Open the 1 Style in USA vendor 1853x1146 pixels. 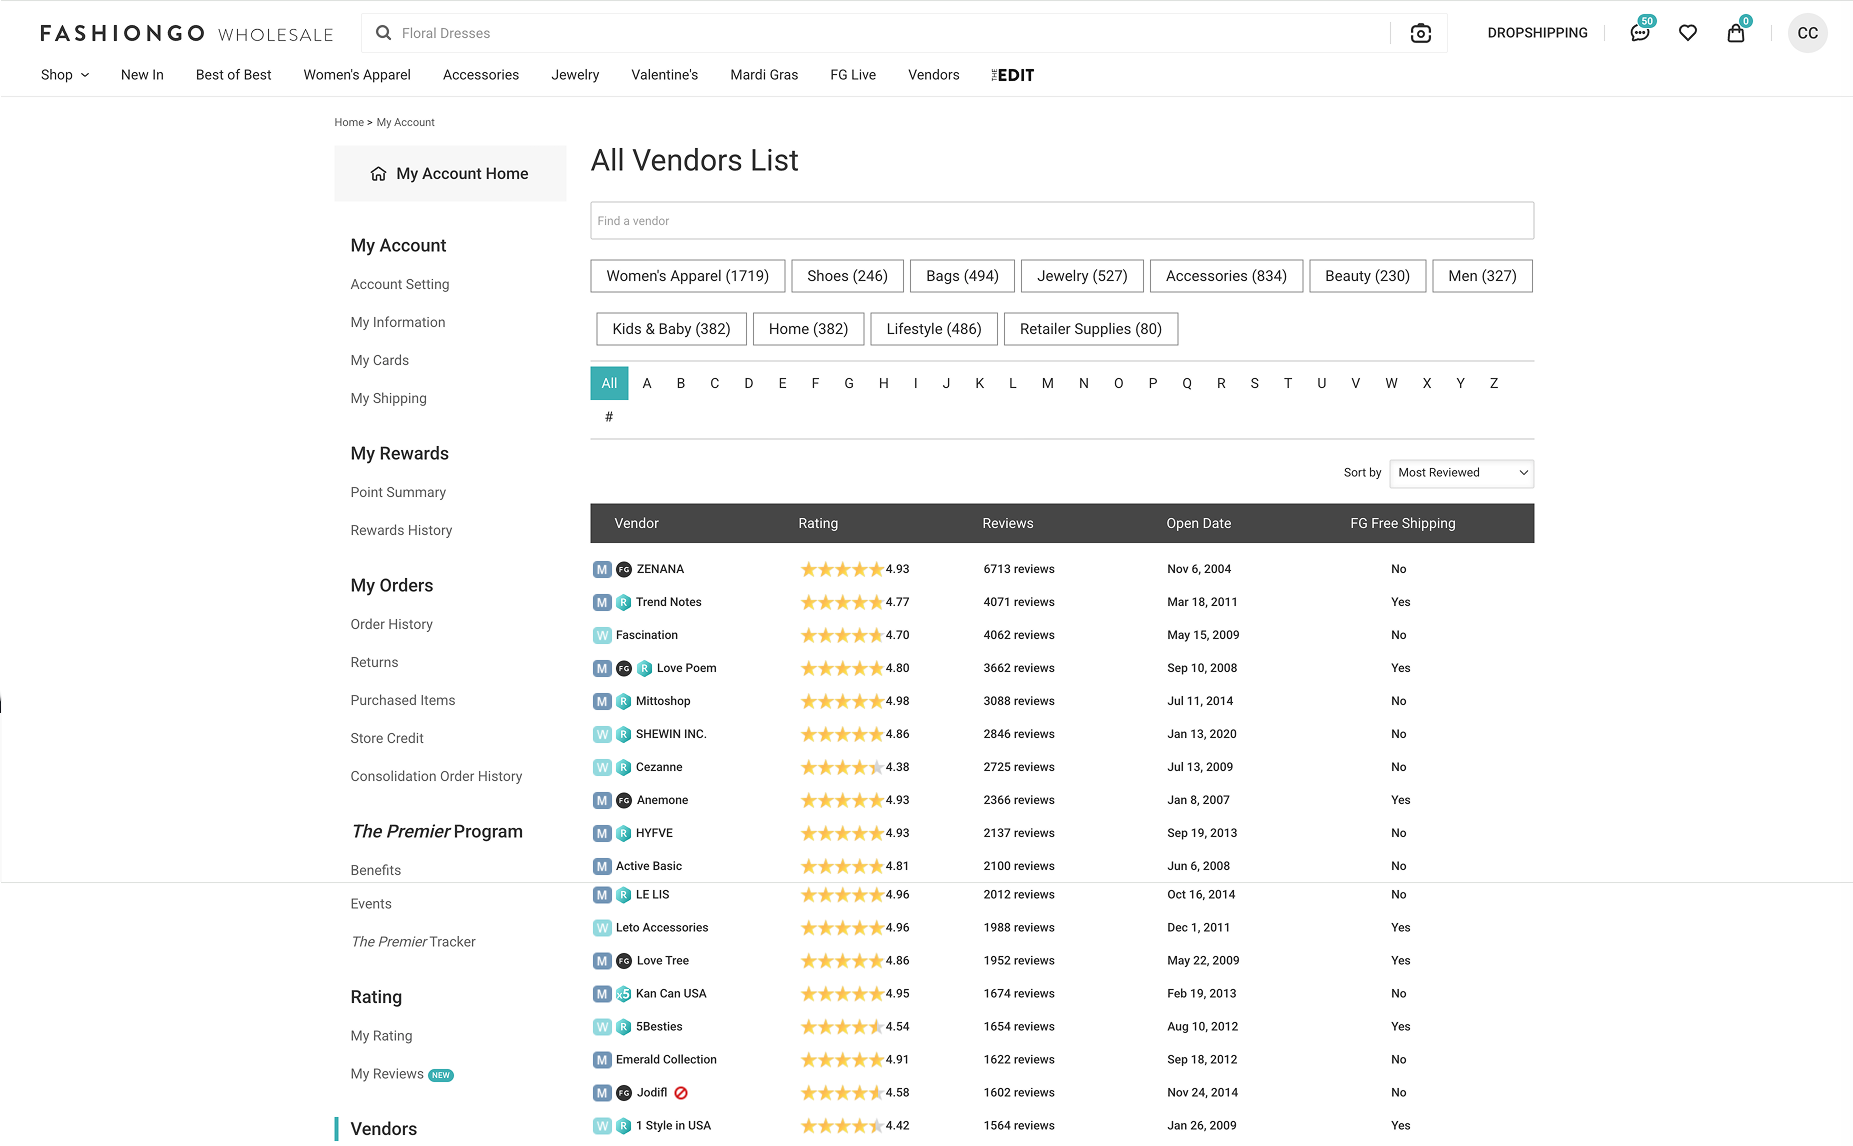[x=673, y=1126]
